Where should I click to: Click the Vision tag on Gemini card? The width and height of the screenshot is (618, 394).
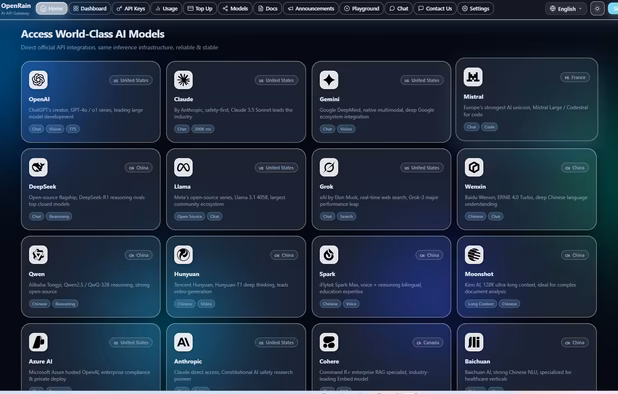tap(346, 129)
